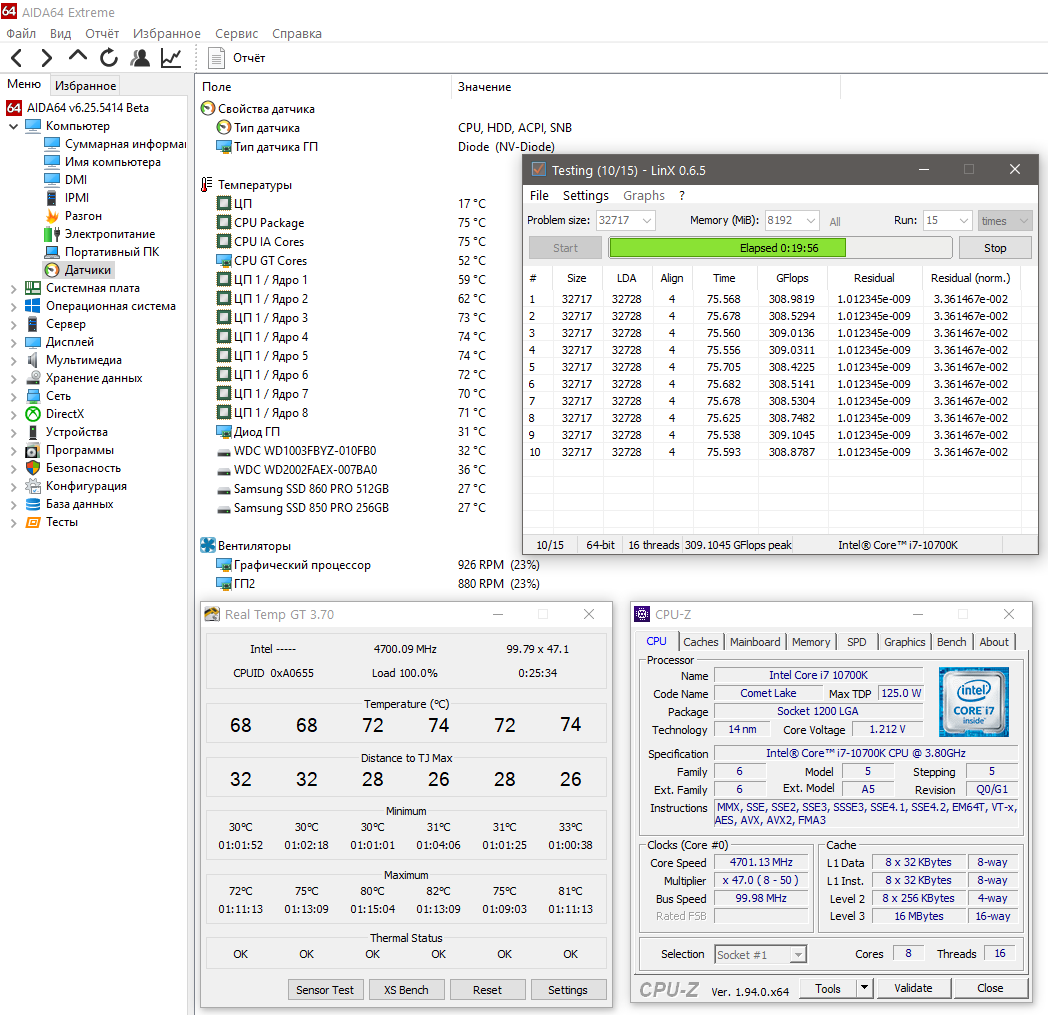Open the Bench tab in CPU-Z
This screenshot has height=1015, width=1048.
tap(951, 641)
